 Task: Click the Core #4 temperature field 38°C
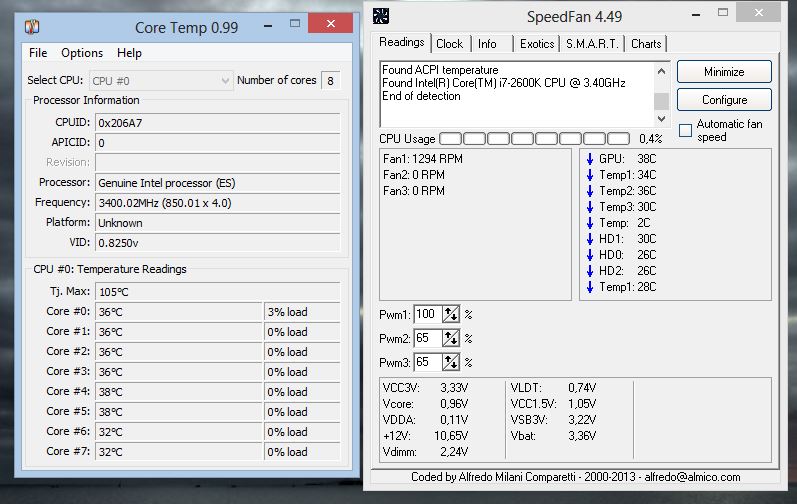[178, 392]
